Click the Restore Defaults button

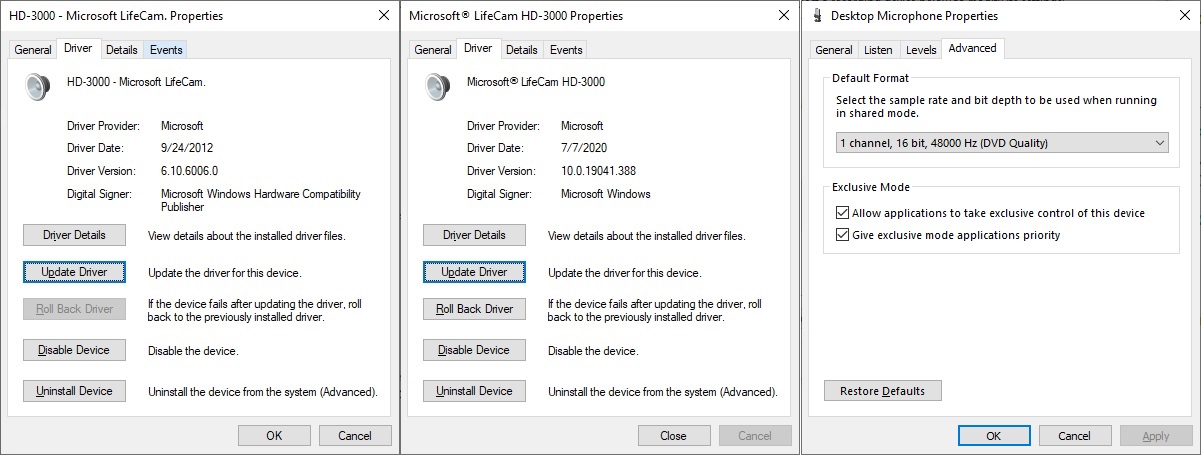pyautogui.click(x=883, y=391)
